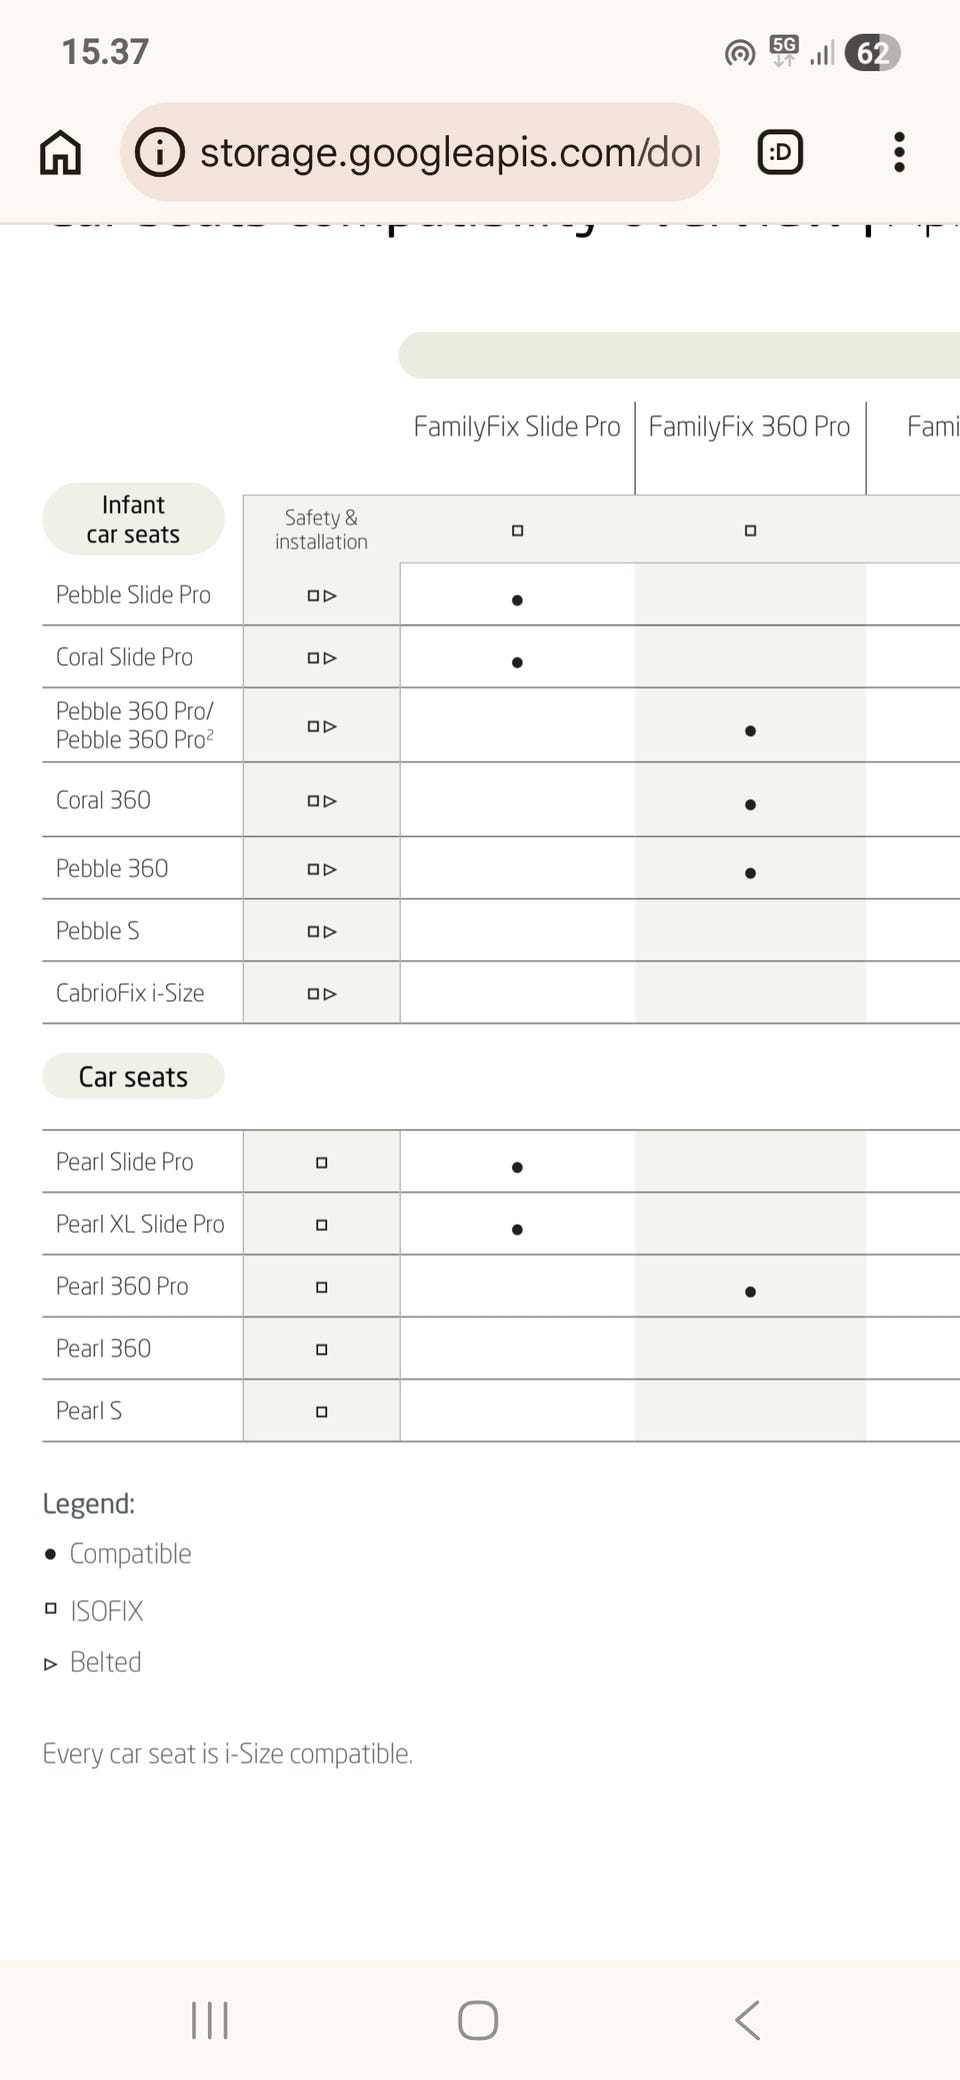Tap the Pebble Slide Pro row label

pos(133,595)
